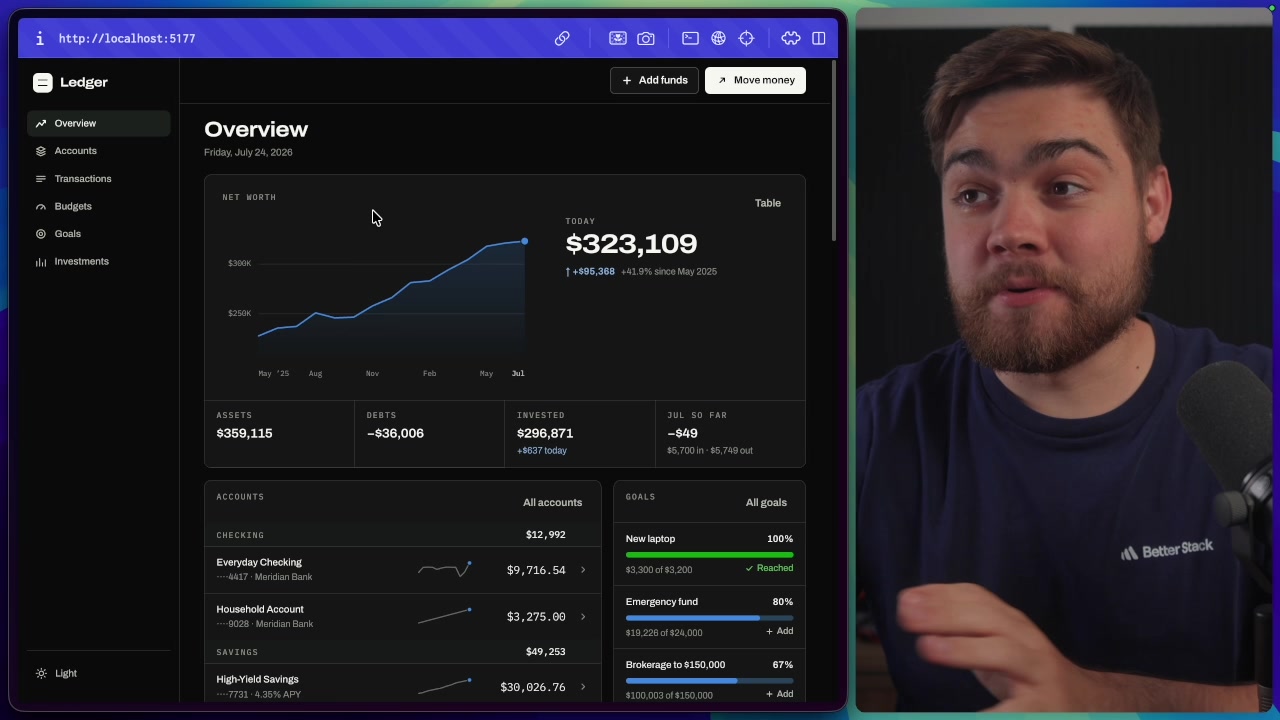The height and width of the screenshot is (720, 1280).
Task: Click the crosshair element picker icon
Action: coord(746,38)
